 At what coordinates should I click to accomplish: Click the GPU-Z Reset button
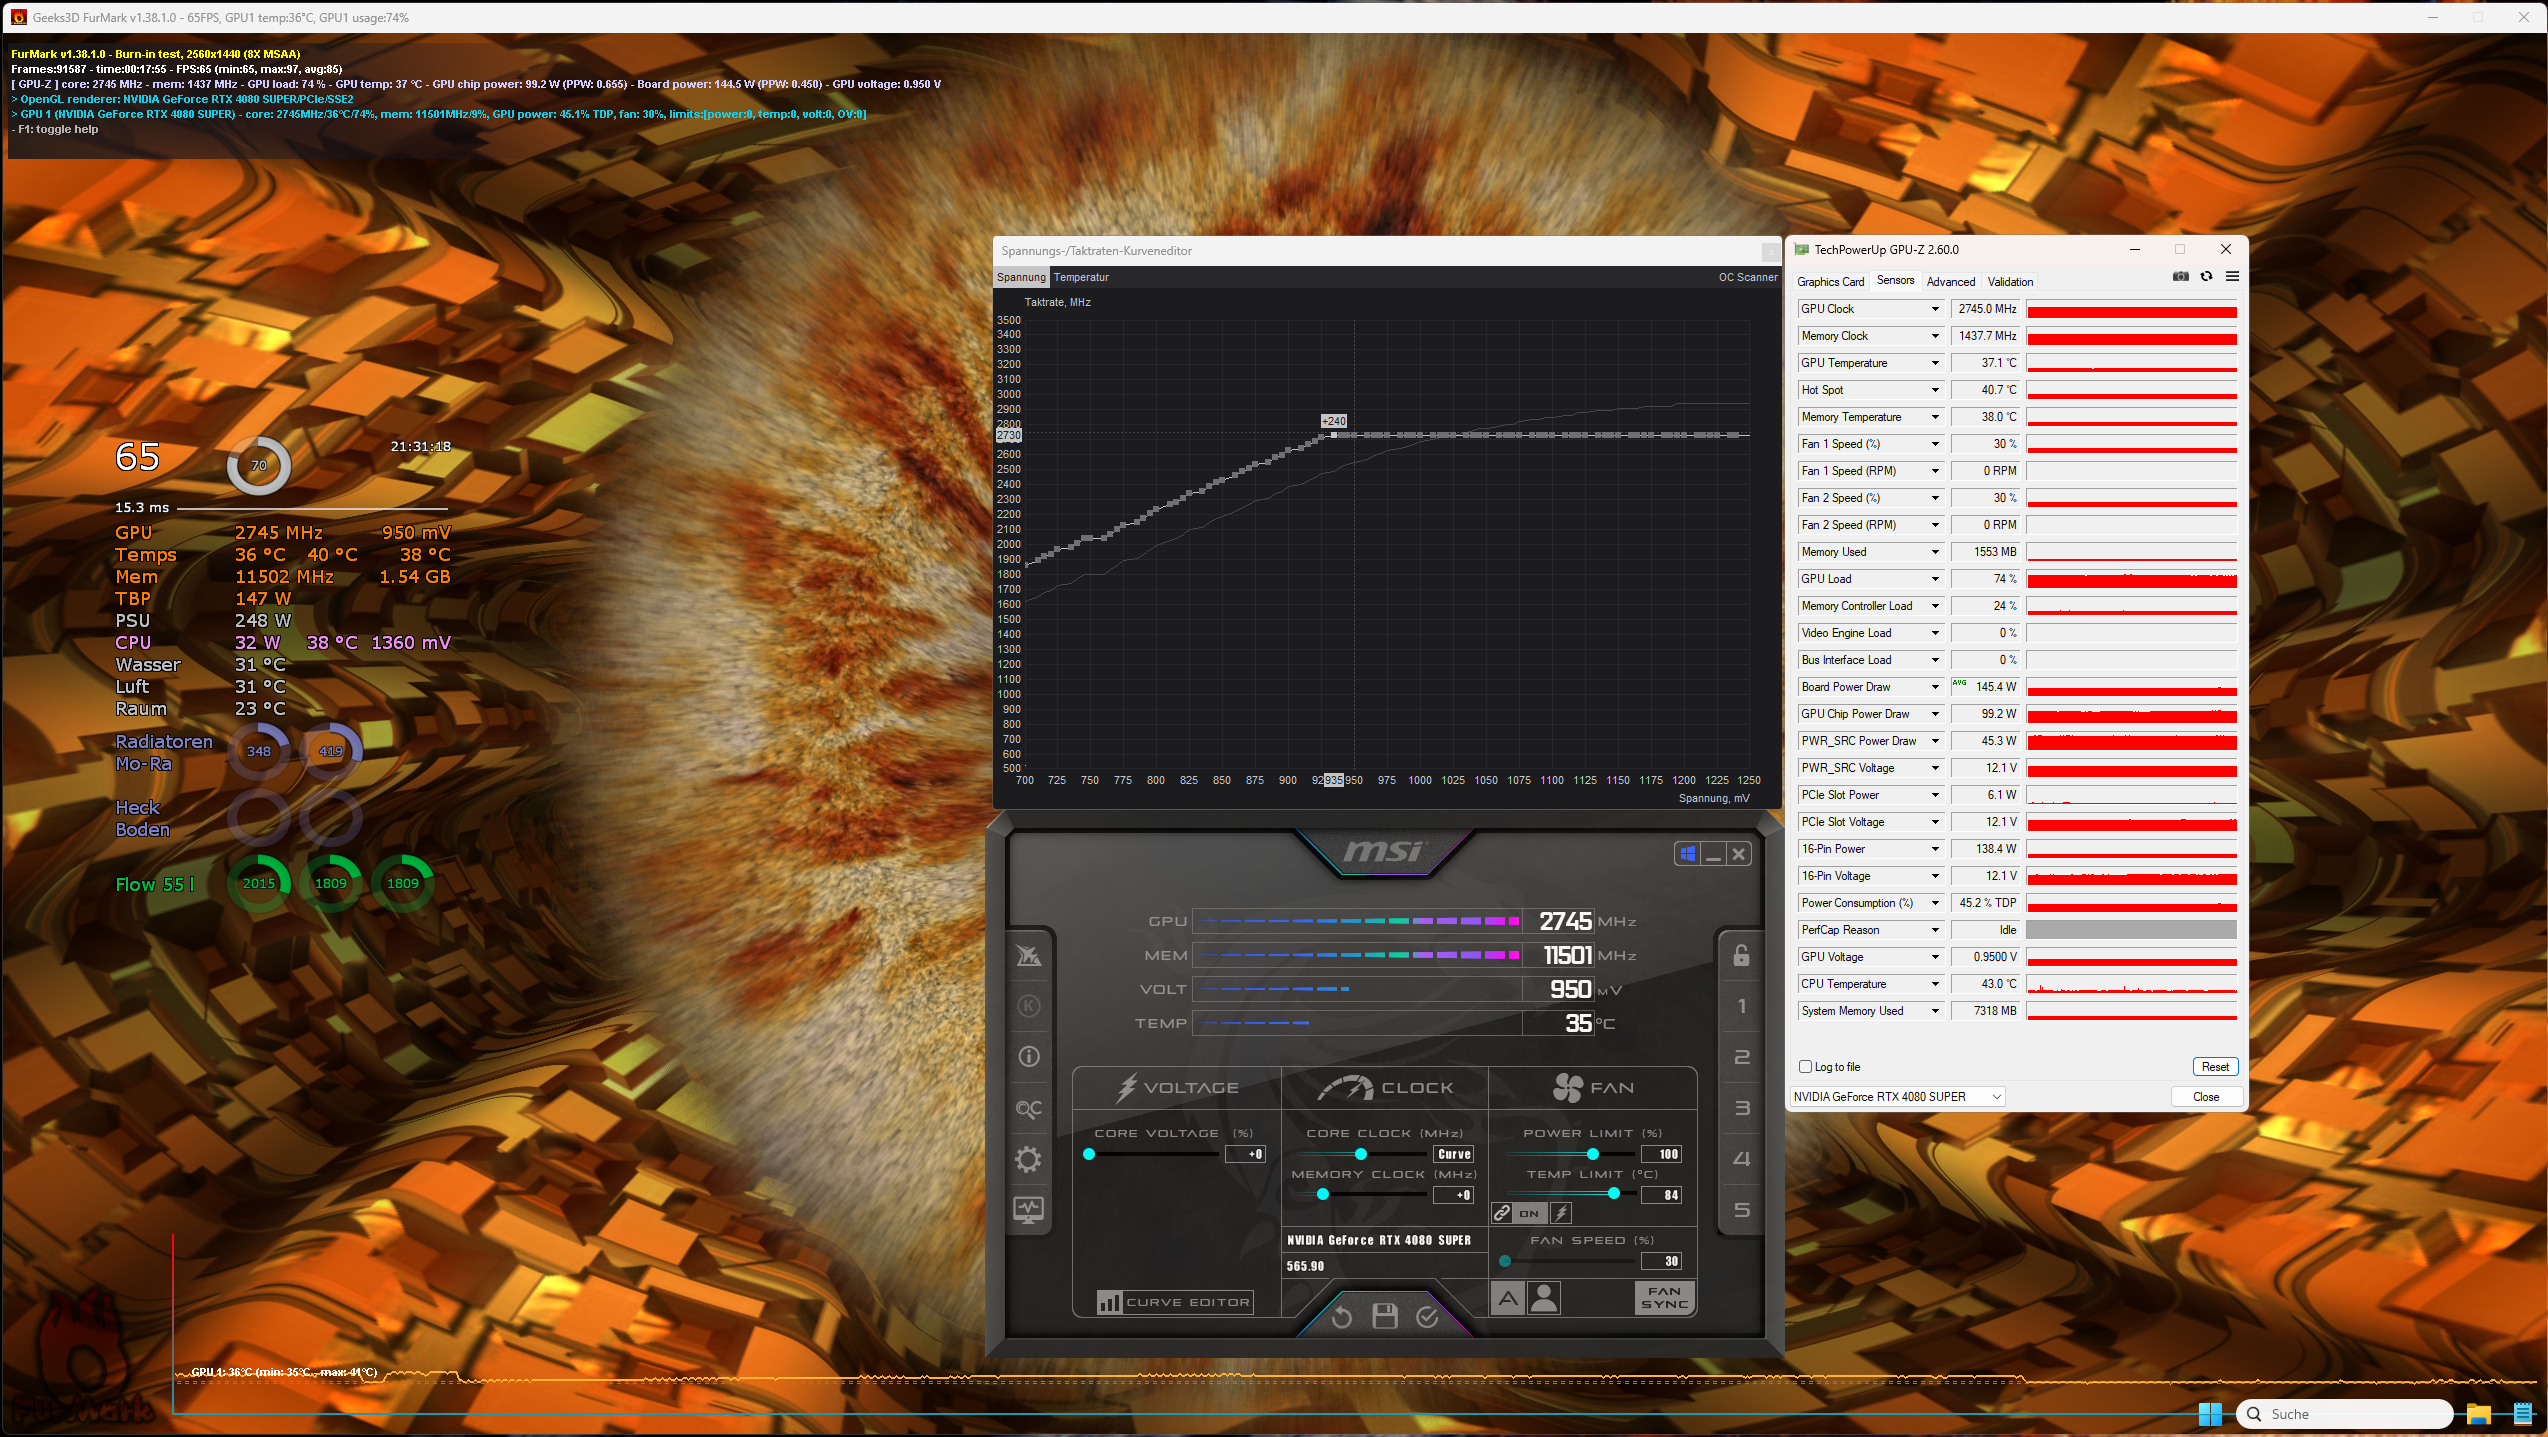tap(2214, 1067)
